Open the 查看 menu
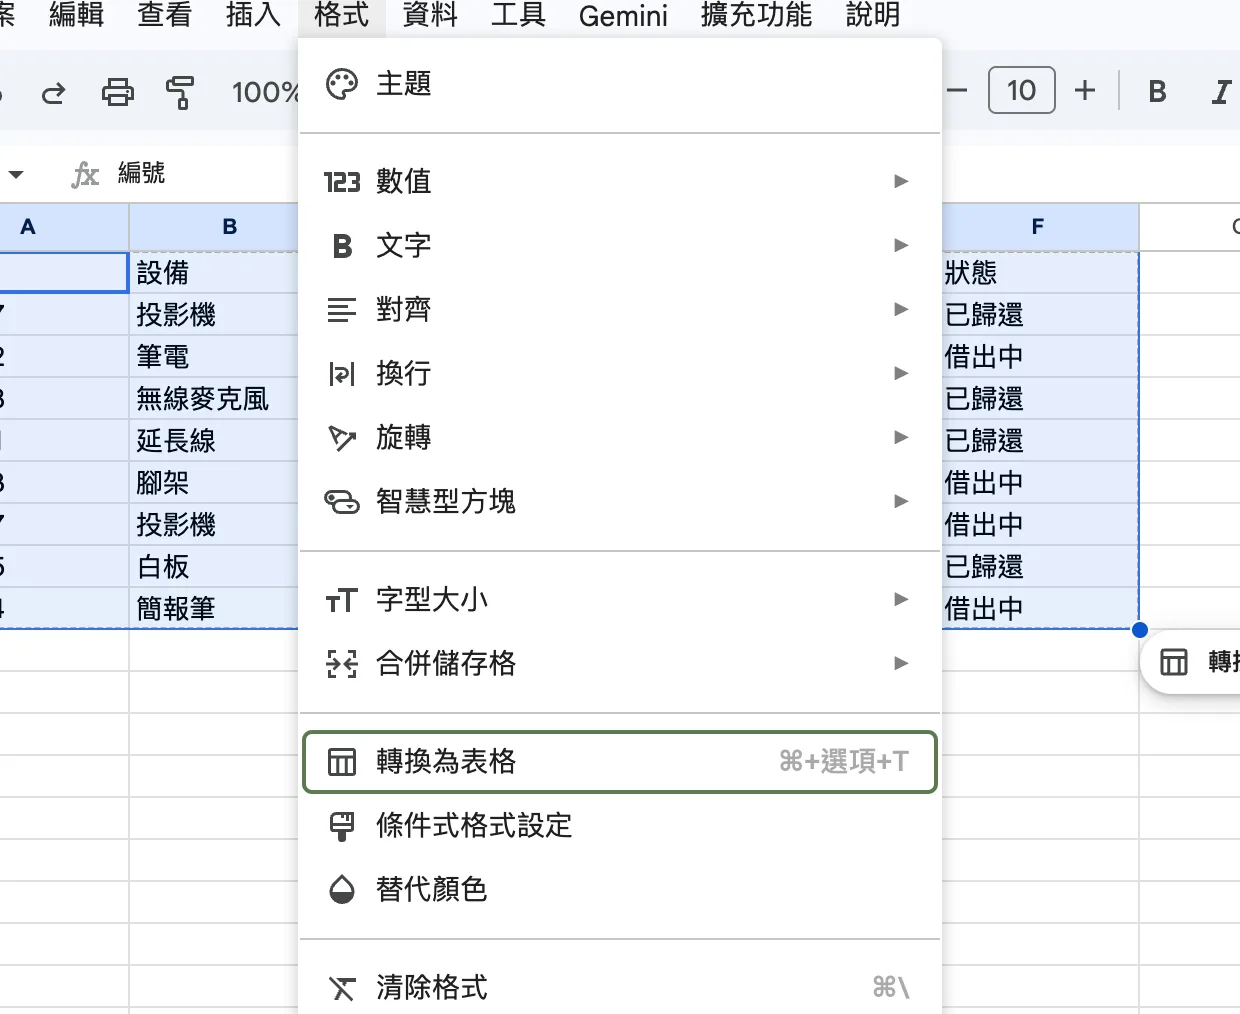 (165, 15)
